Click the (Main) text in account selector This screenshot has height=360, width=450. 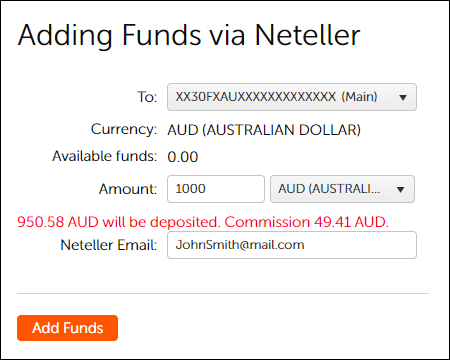pyautogui.click(x=359, y=97)
